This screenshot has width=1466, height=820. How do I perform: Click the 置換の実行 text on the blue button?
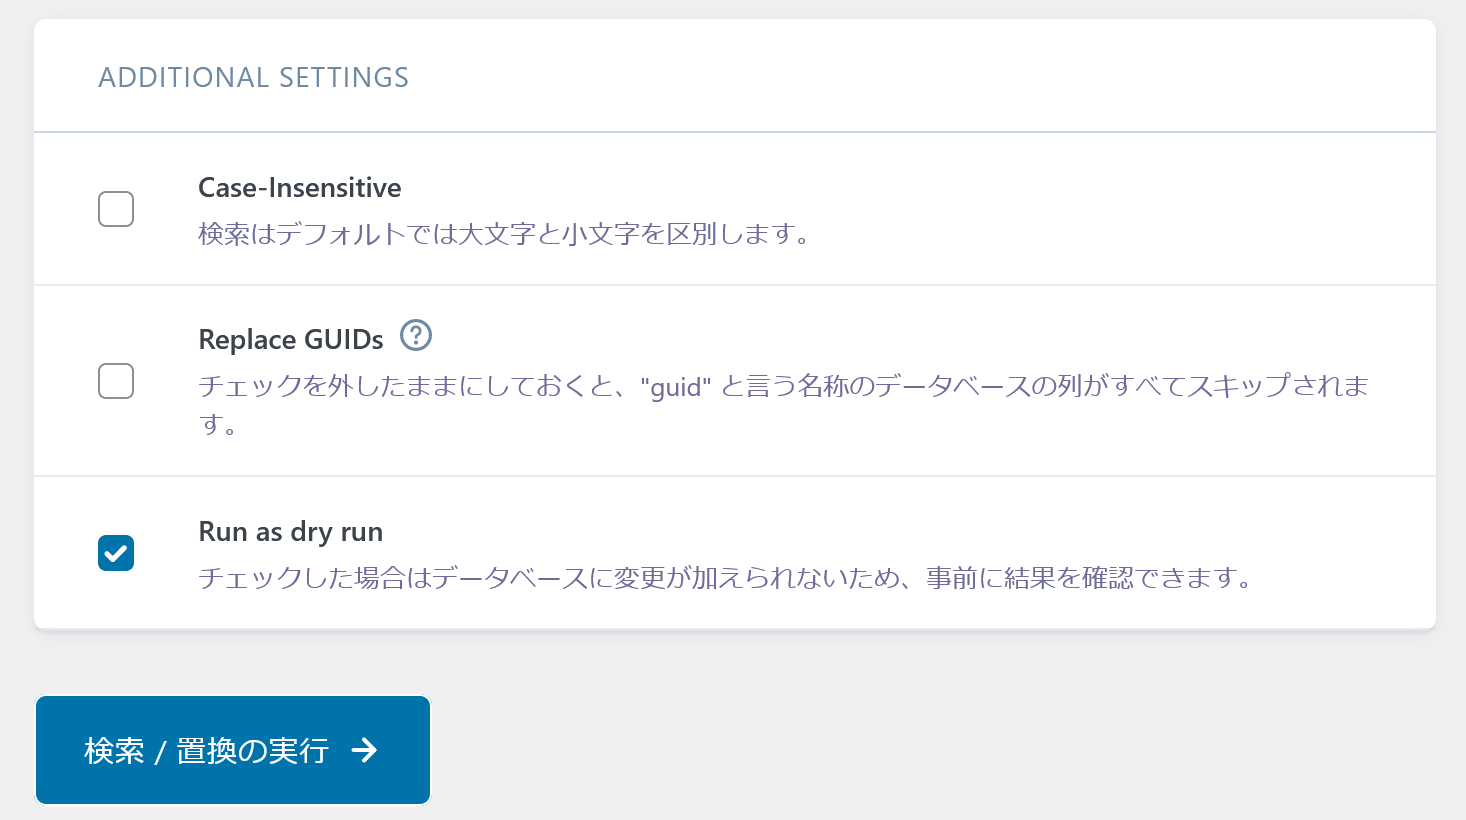click(253, 751)
